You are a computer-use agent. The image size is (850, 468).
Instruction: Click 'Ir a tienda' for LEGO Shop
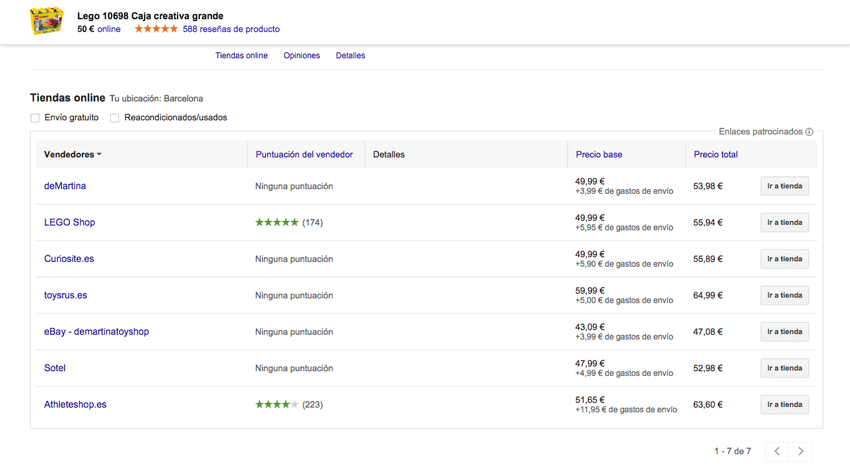click(784, 222)
